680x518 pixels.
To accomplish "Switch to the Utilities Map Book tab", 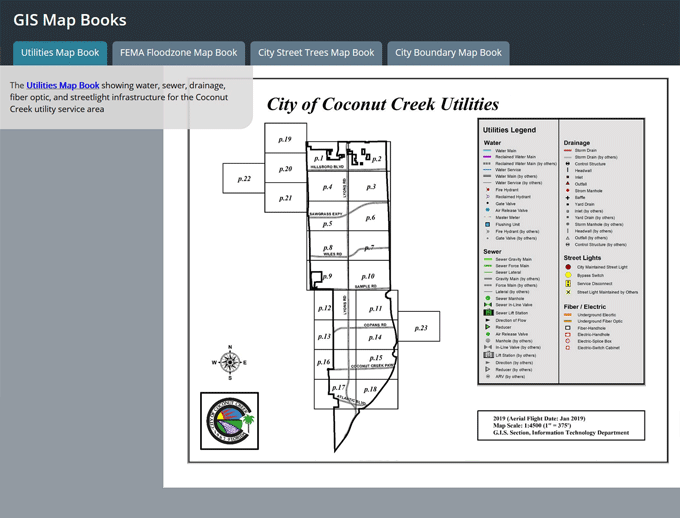I will [60, 53].
